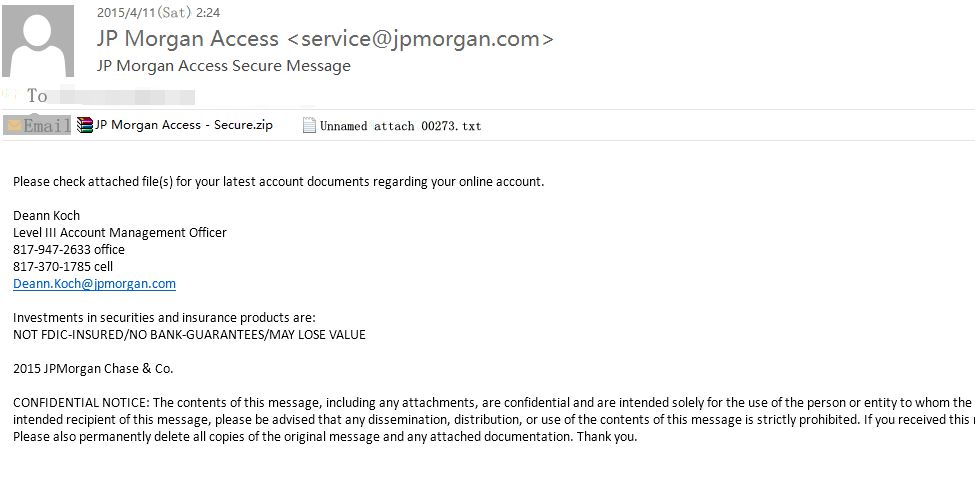Viewport: 975px width, 491px height.
Task: Click the Deann Koch signature name
Action: (47, 216)
